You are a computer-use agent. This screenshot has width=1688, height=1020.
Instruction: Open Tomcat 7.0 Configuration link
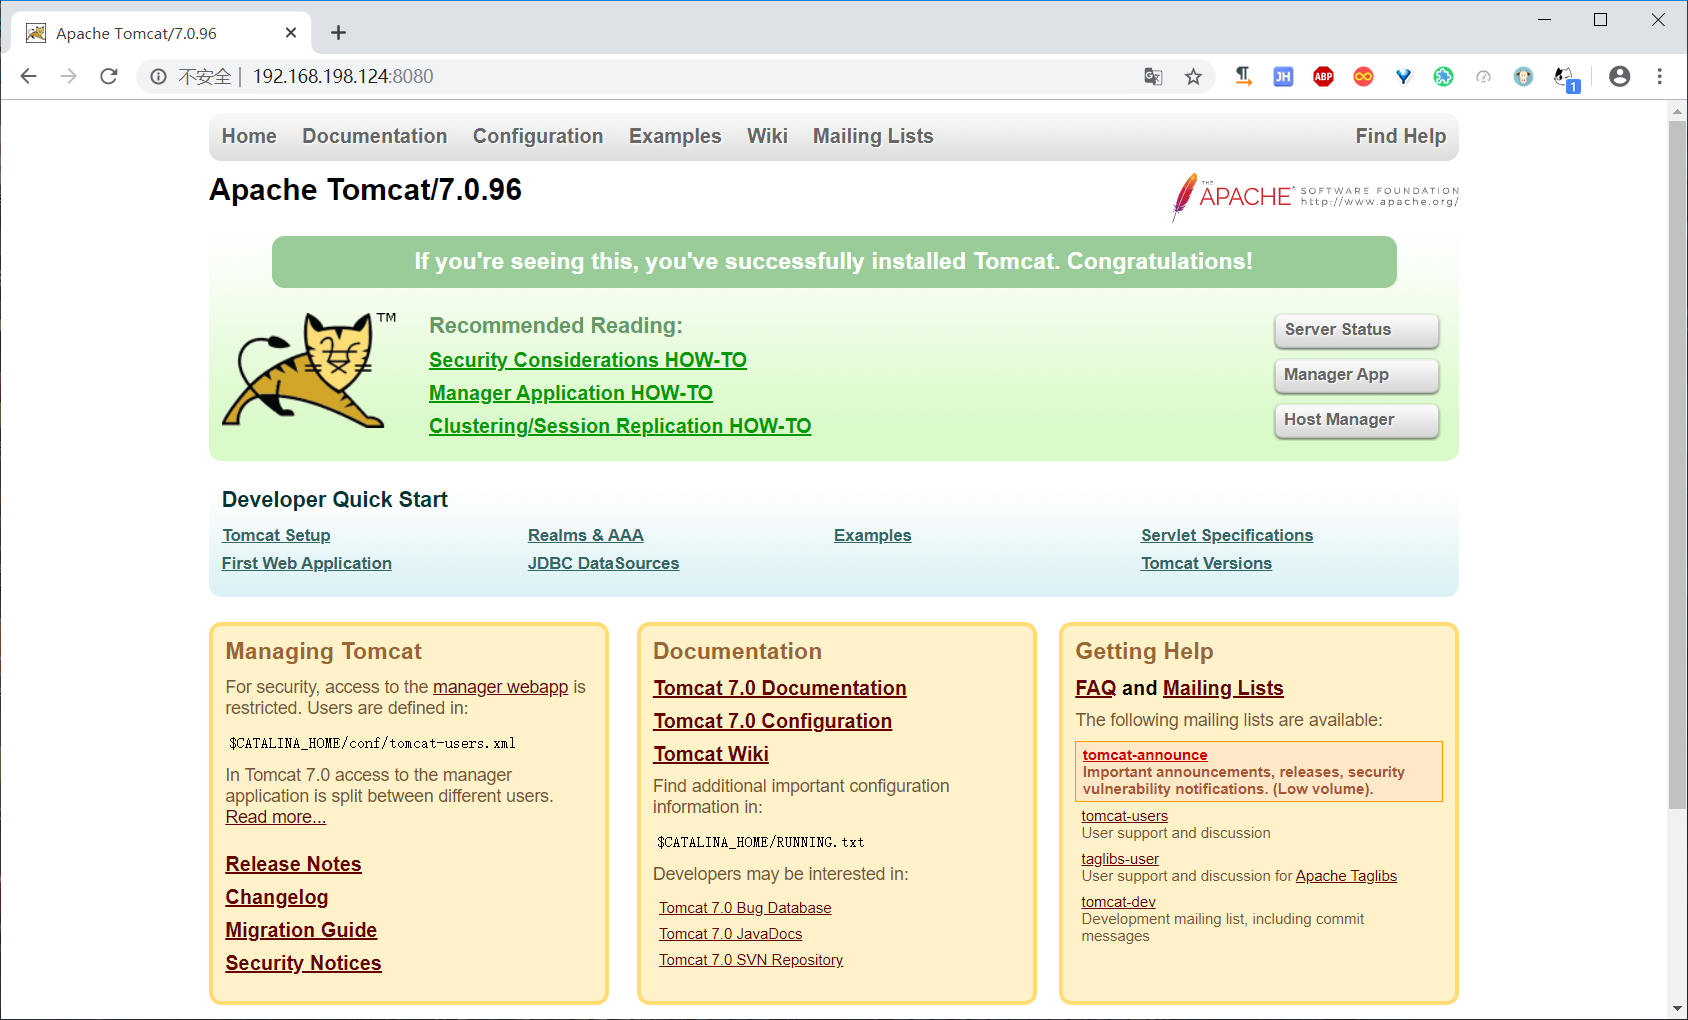[x=772, y=721]
